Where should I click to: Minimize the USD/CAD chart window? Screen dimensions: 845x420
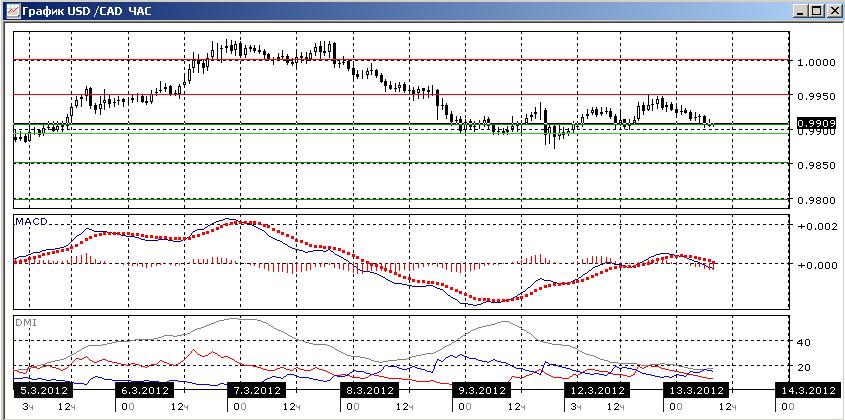tap(800, 10)
